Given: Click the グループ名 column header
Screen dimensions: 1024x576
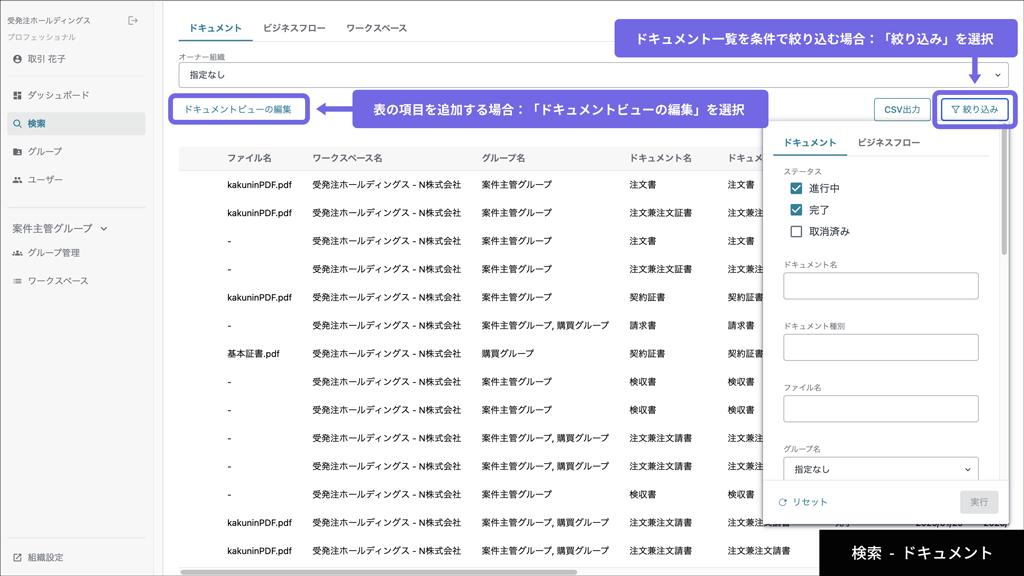Looking at the screenshot, I should [504, 158].
